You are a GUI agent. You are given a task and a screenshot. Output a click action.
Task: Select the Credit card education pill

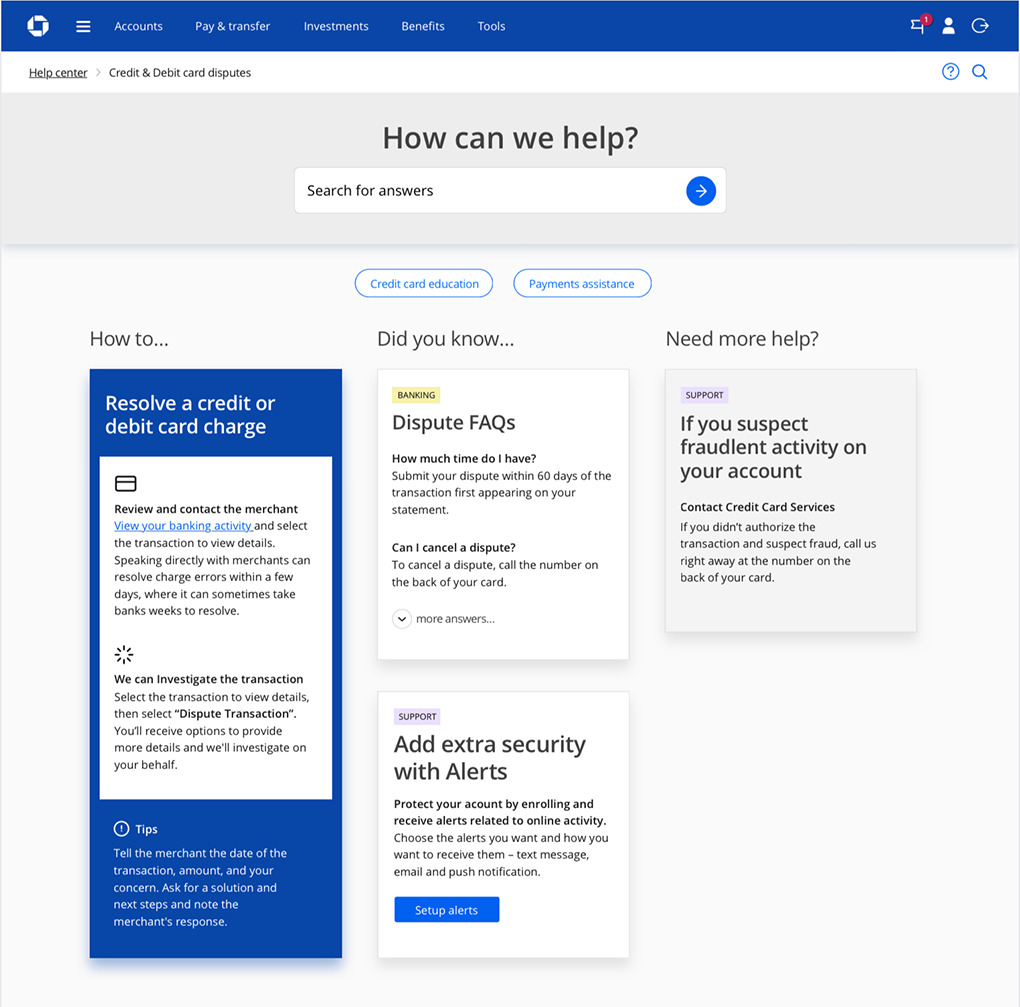tap(424, 284)
